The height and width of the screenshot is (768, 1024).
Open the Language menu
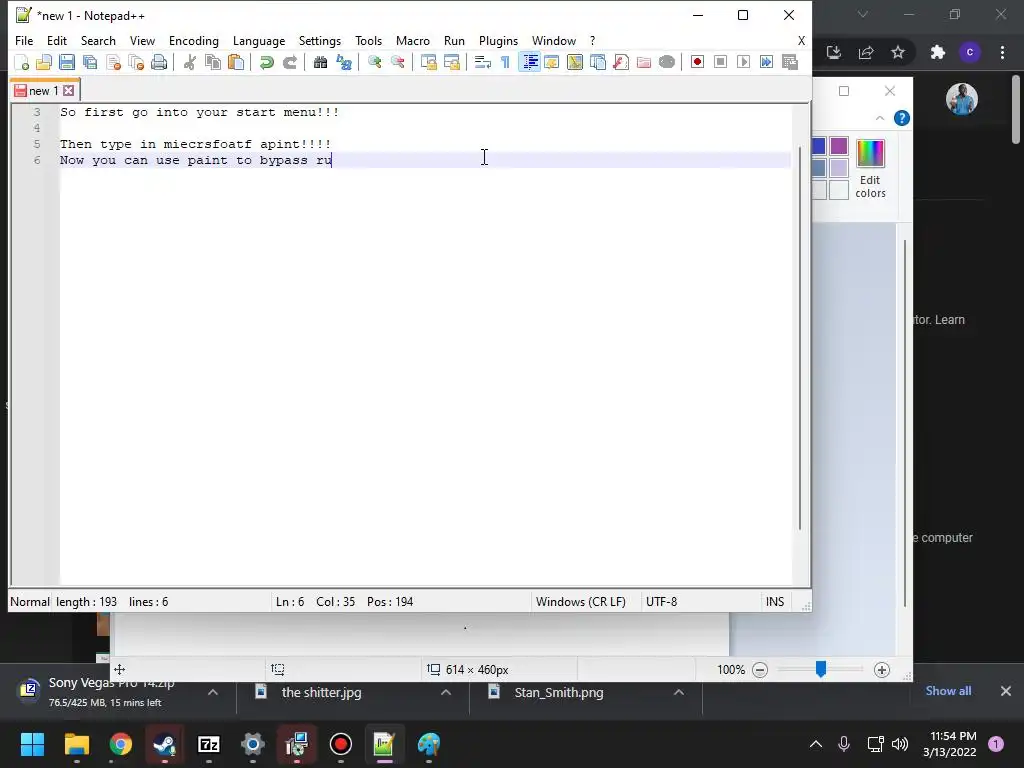259,40
